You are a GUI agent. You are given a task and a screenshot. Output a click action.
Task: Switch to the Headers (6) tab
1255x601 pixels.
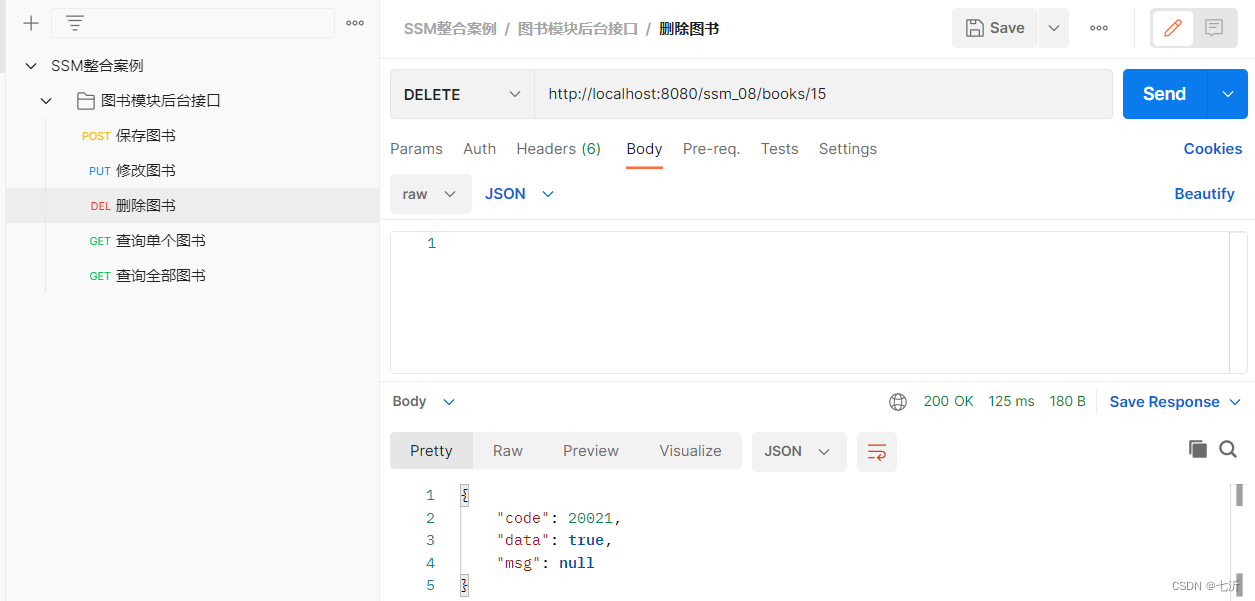[x=557, y=148]
